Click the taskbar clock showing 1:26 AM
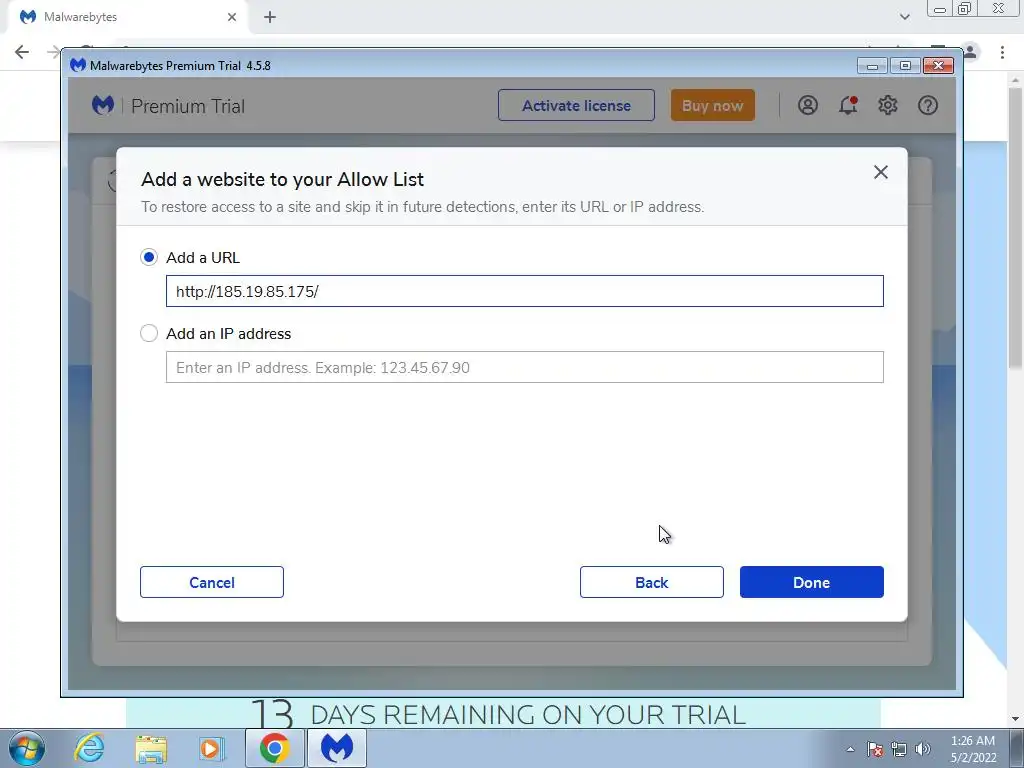Viewport: 1024px width, 768px height. [973, 749]
